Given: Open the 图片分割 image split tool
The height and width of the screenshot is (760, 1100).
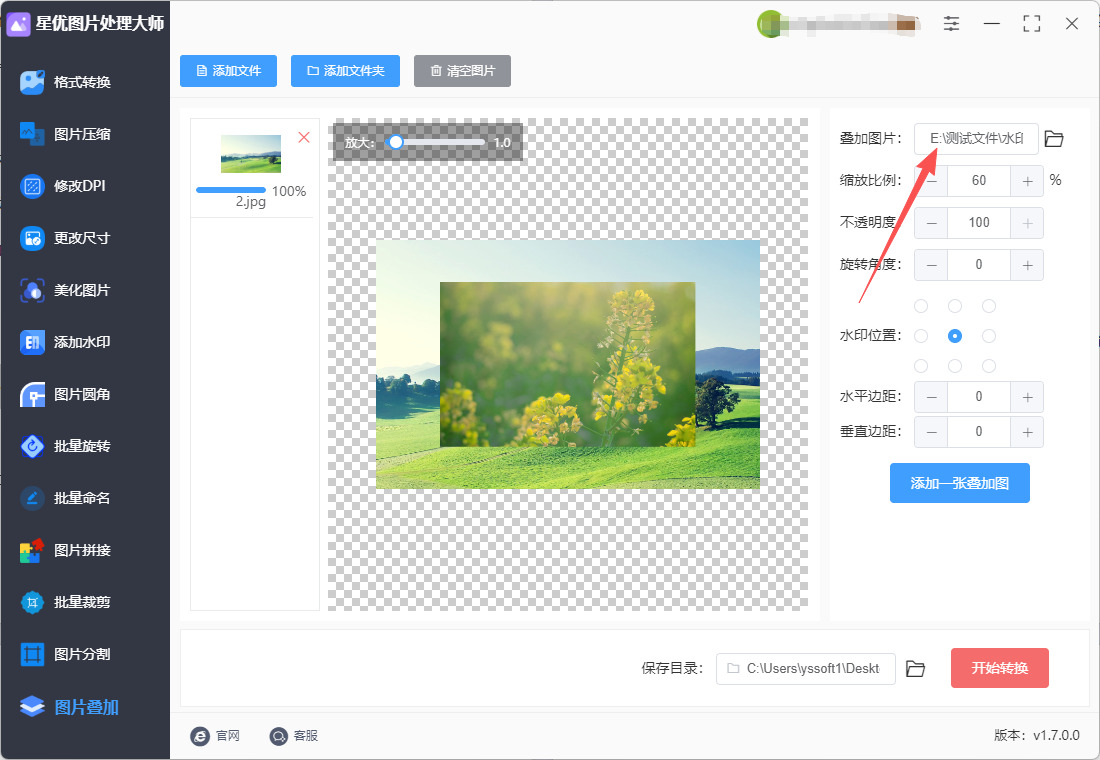Looking at the screenshot, I should click(66, 654).
